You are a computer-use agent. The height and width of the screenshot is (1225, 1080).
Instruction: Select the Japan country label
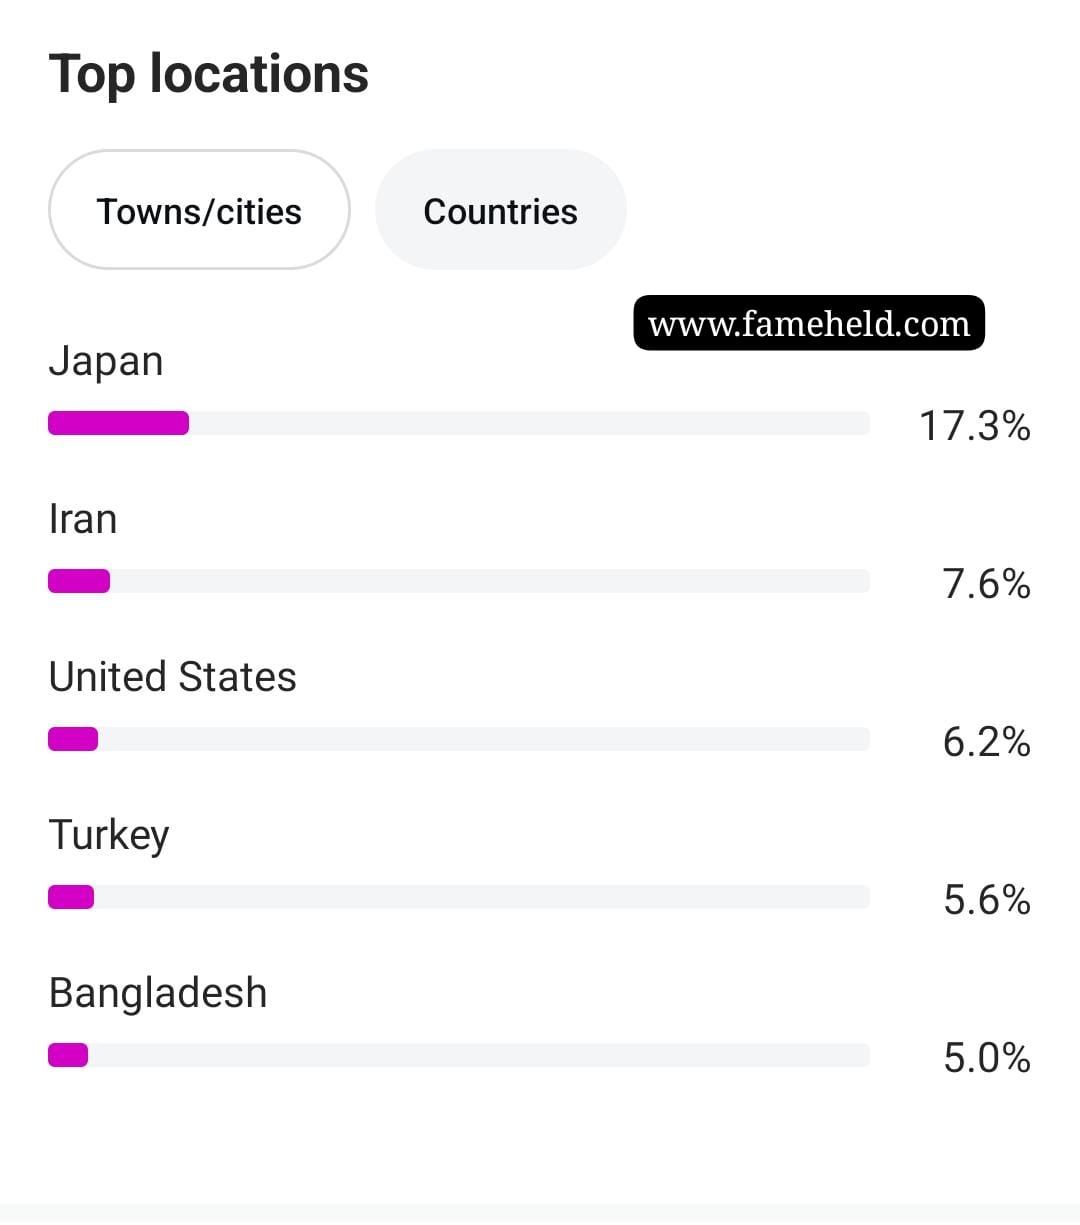pyautogui.click(x=105, y=361)
